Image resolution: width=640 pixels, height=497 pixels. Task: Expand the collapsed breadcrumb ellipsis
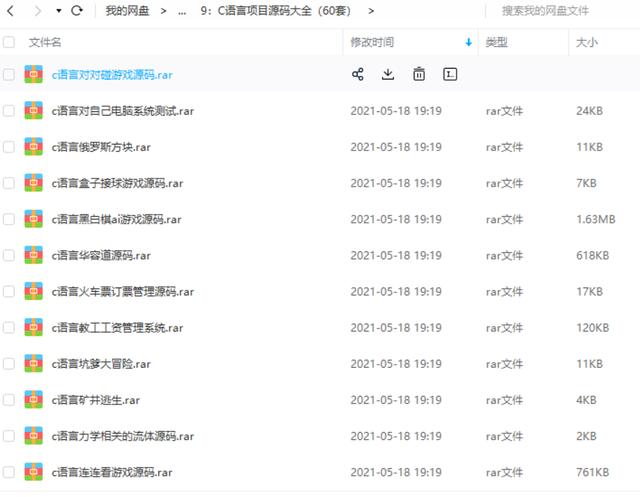pos(182,12)
